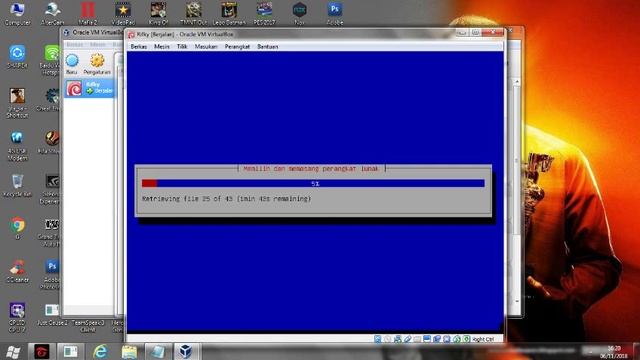Screen dimensions: 640x360
Task: Click the SHAREit desktop icon
Action: pyautogui.click(x=17, y=57)
